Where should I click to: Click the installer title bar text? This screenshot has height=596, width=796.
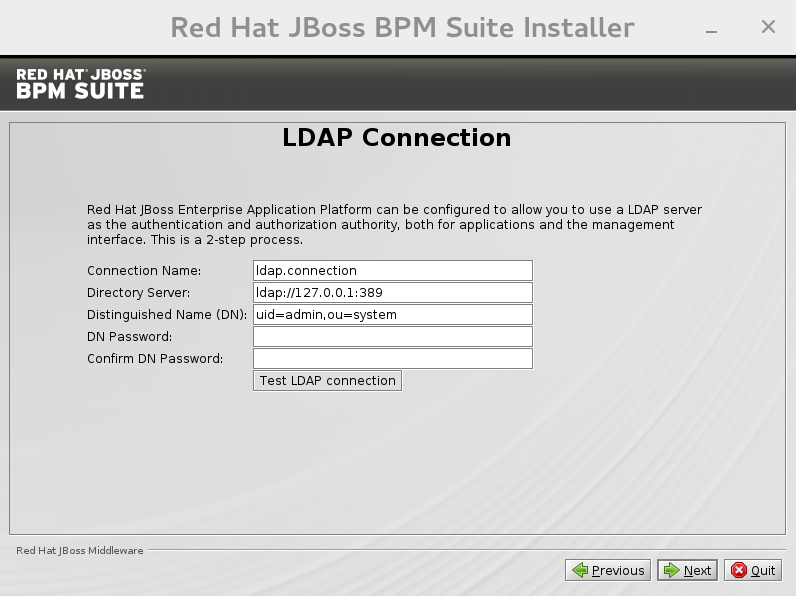pos(402,27)
